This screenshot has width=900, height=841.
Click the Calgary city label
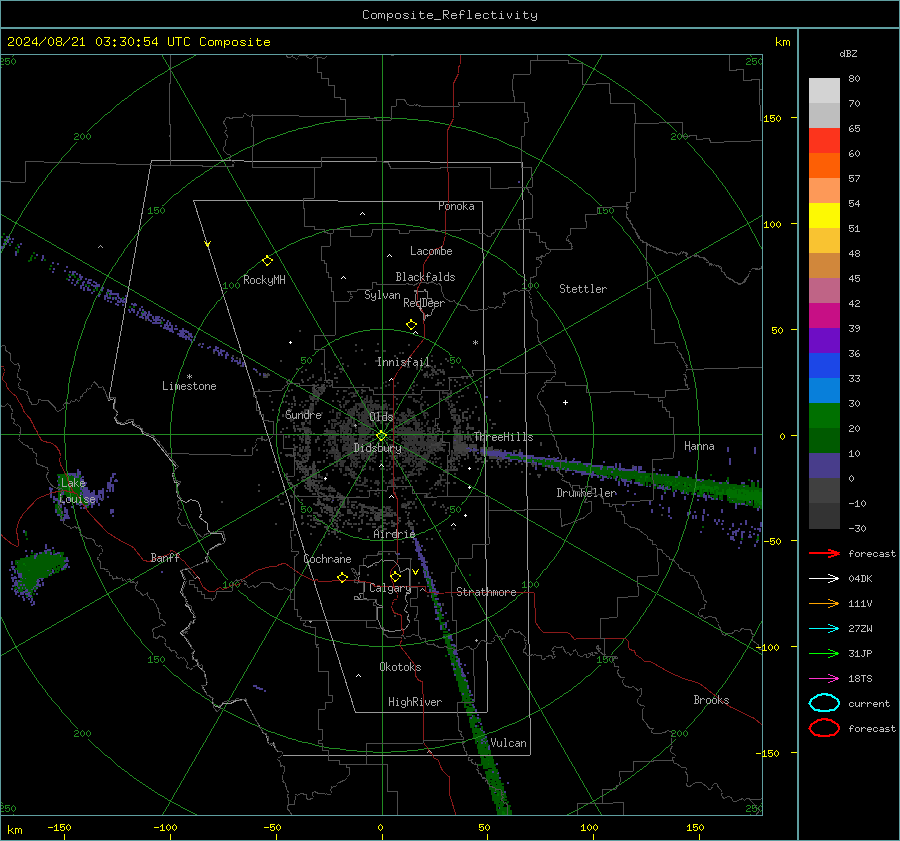click(390, 588)
